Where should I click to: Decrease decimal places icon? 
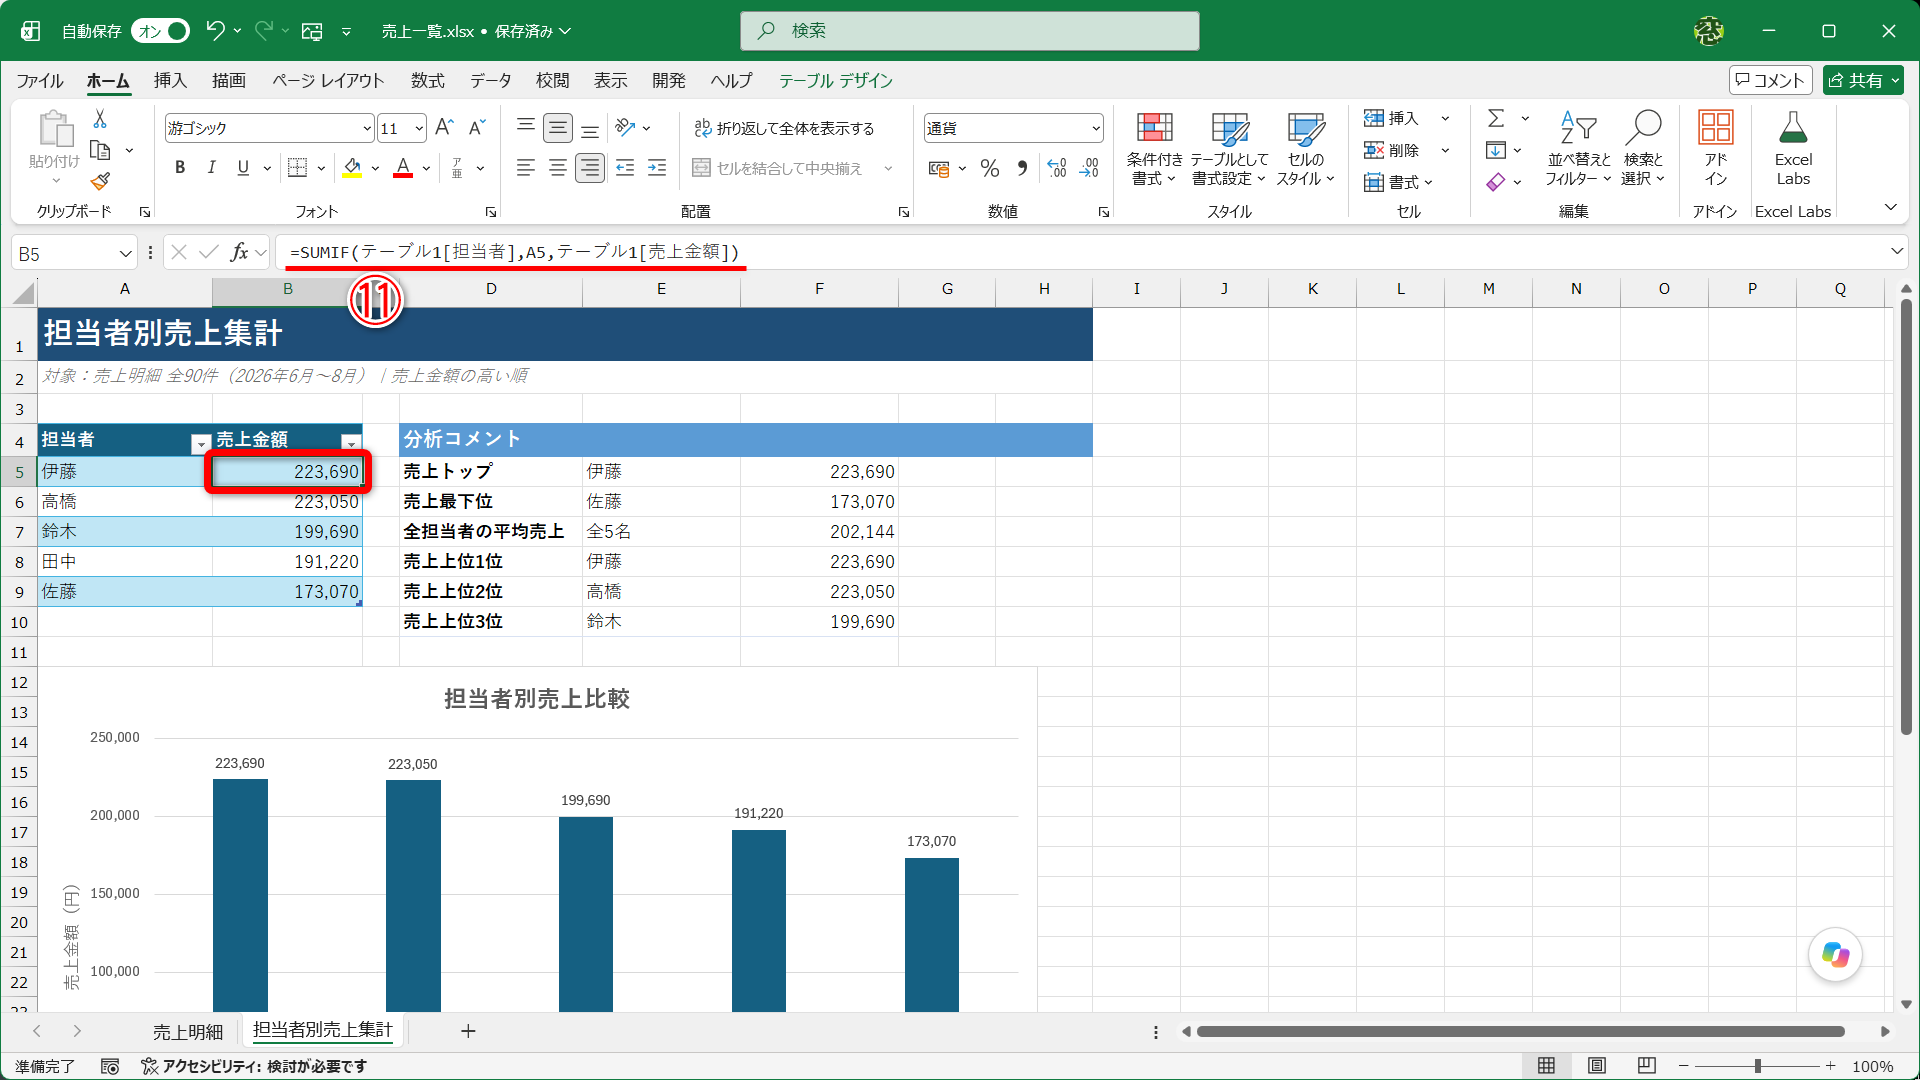(x=1089, y=168)
